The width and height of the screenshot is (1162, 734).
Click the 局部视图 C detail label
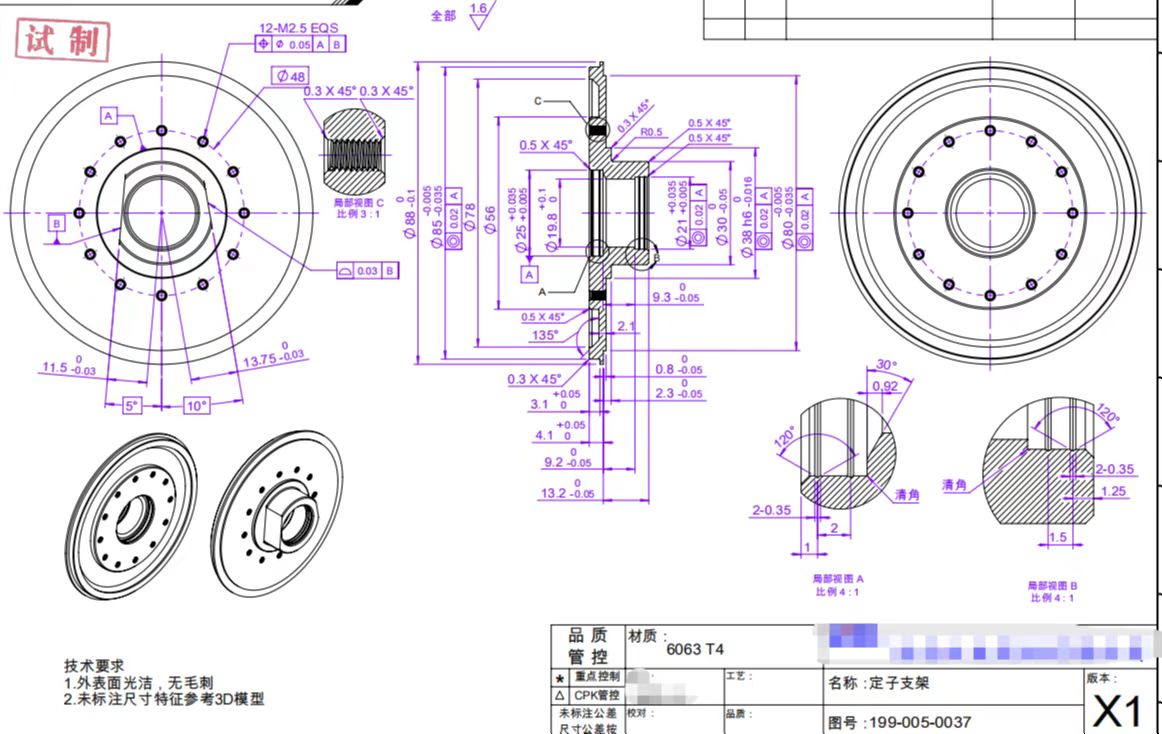358,202
